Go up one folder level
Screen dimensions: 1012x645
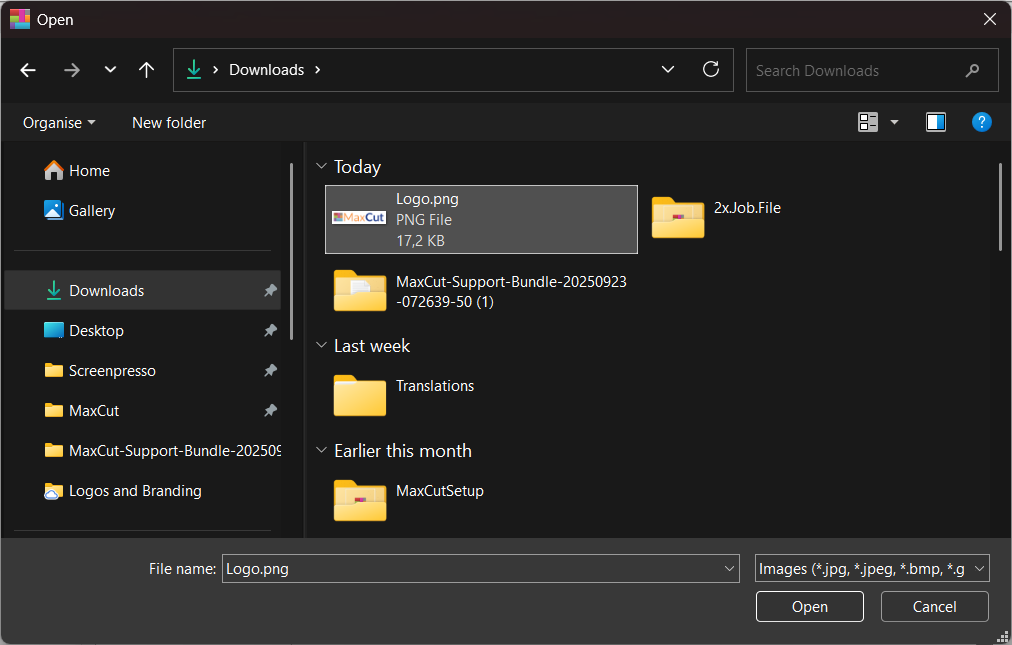[x=147, y=70]
